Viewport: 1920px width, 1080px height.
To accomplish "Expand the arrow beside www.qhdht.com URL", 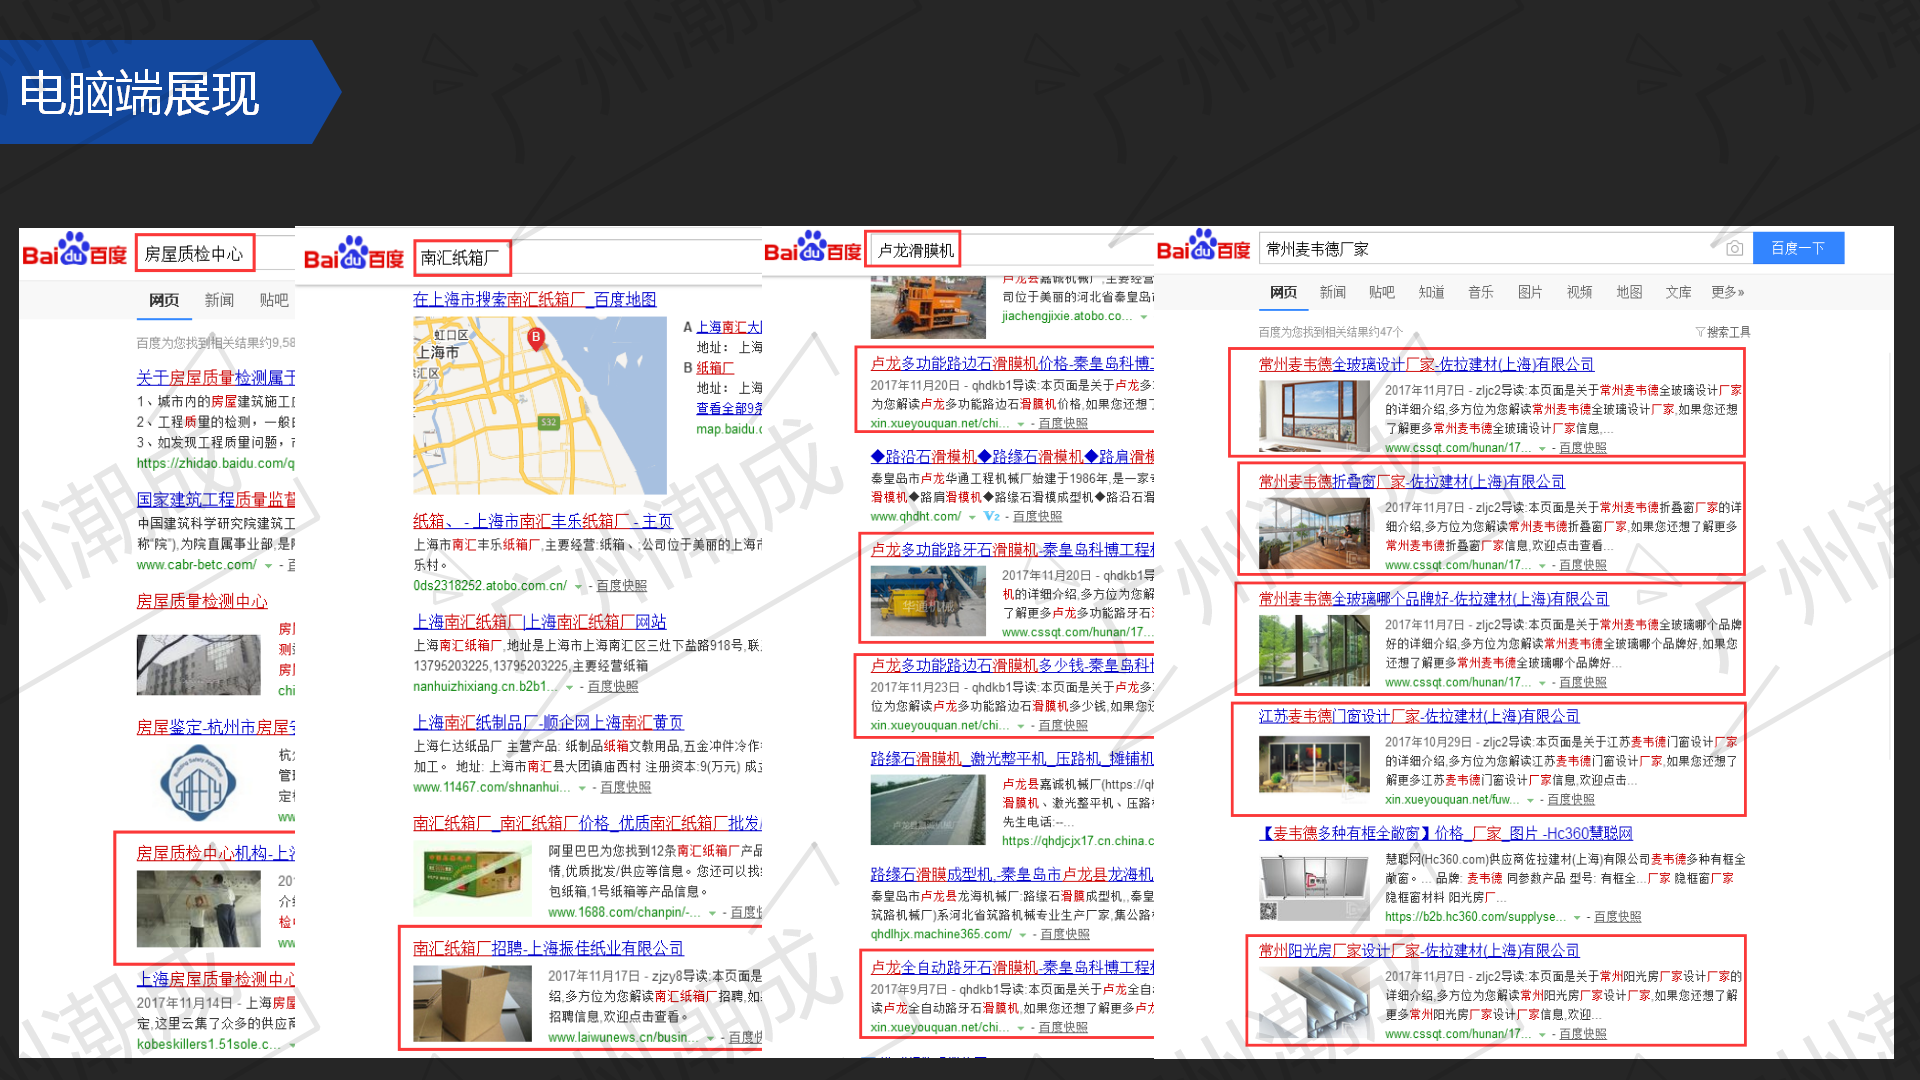I will click(972, 517).
